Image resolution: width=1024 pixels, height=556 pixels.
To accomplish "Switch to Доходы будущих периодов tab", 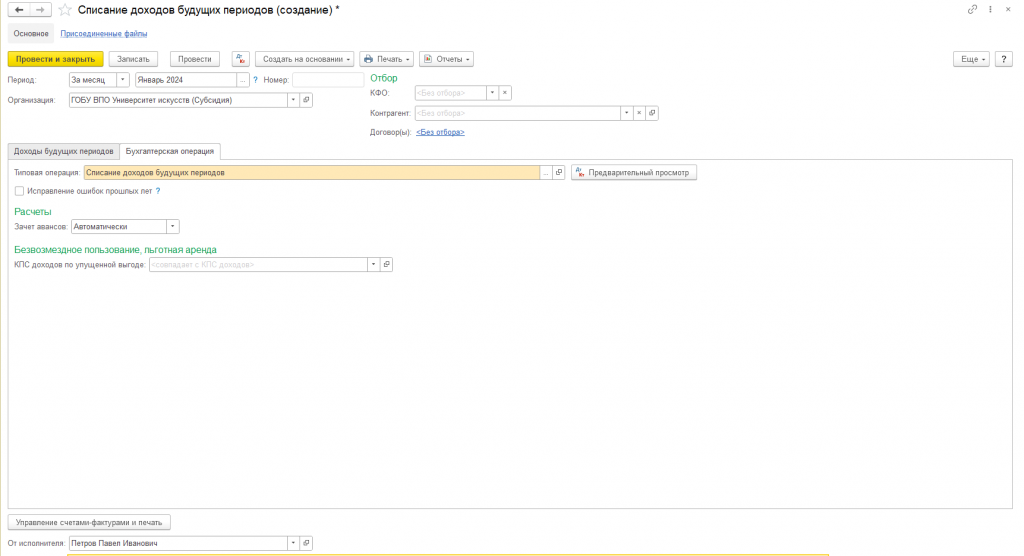I will click(x=63, y=151).
